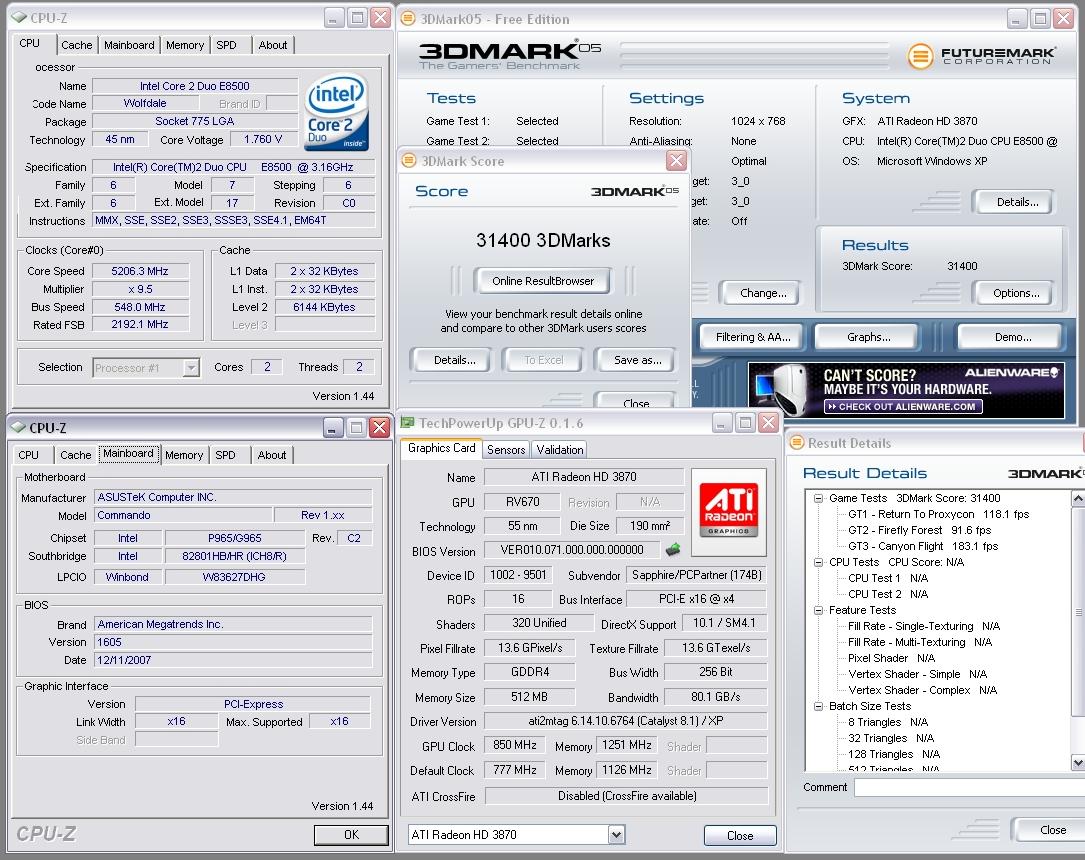1085x860 pixels.
Task: Select the CPU Test 1 tree row
Action: (x=888, y=578)
